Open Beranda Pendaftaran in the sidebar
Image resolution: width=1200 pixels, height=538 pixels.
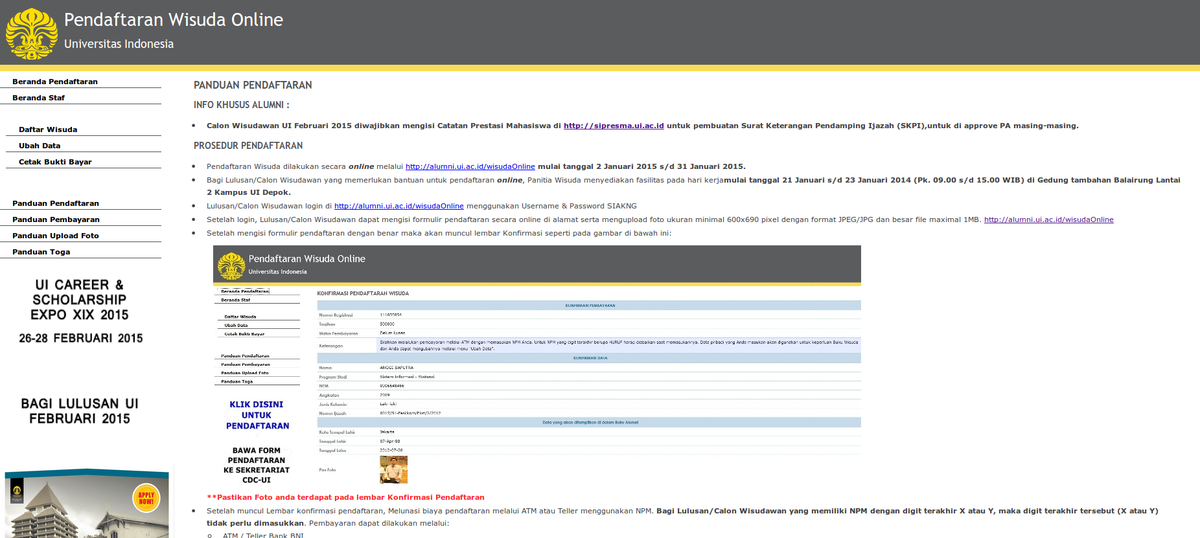point(55,81)
